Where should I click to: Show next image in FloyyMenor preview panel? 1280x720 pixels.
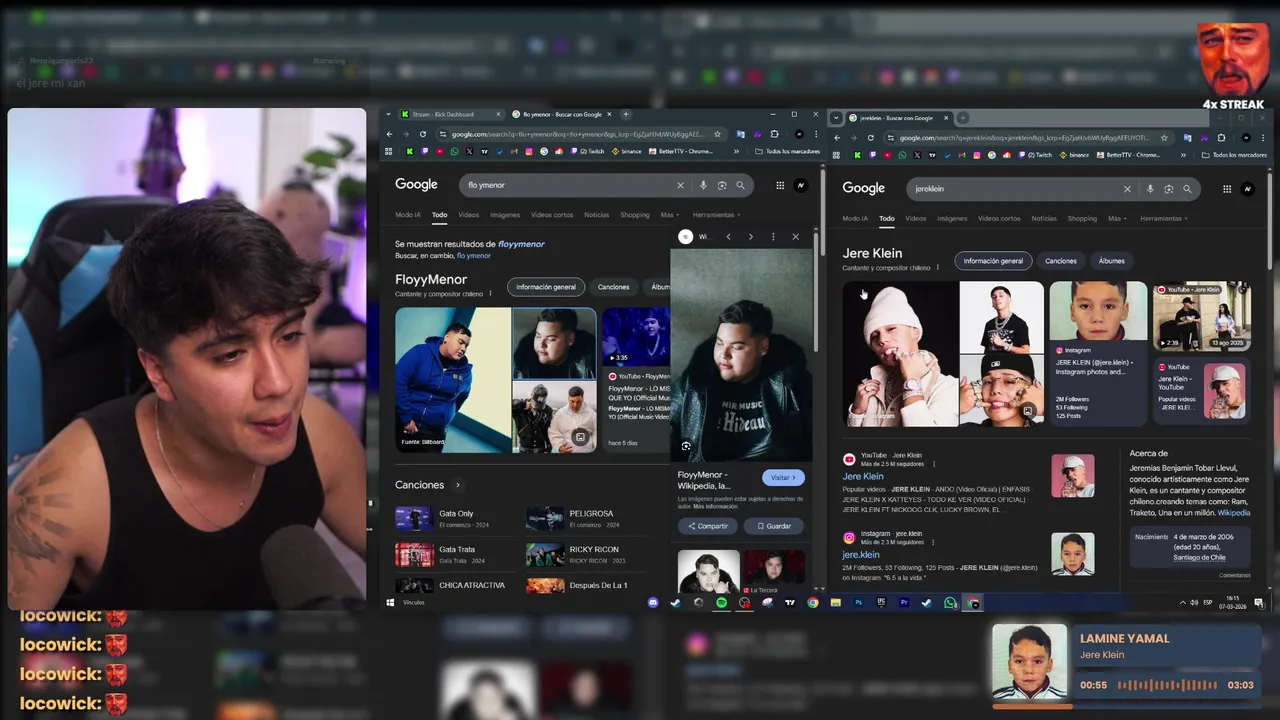[x=750, y=237]
